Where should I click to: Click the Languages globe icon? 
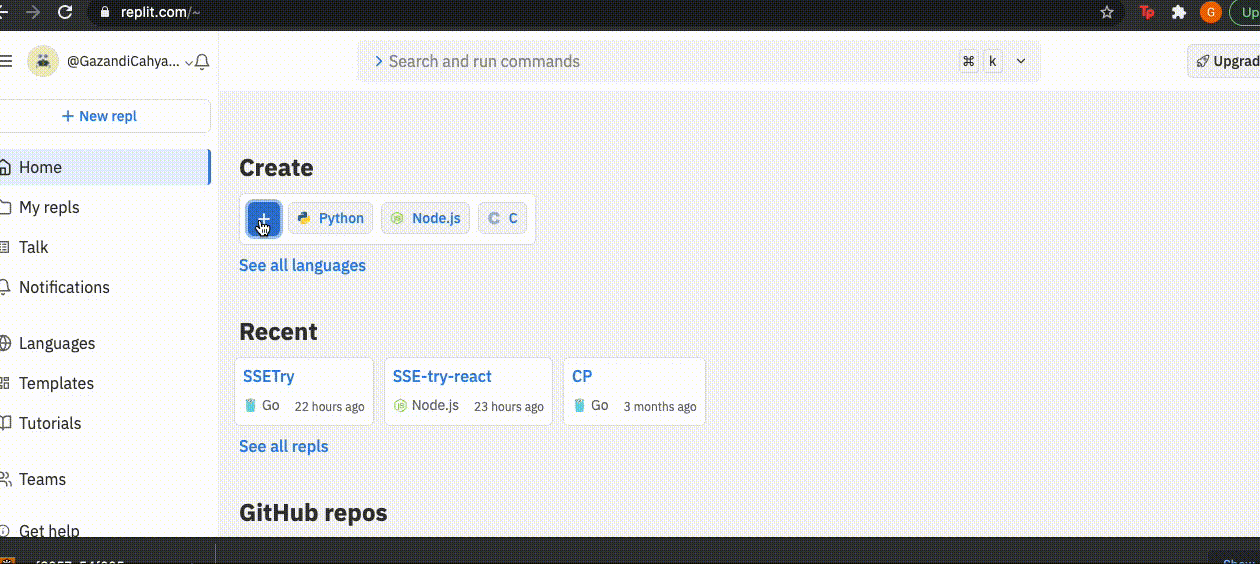pos(6,343)
